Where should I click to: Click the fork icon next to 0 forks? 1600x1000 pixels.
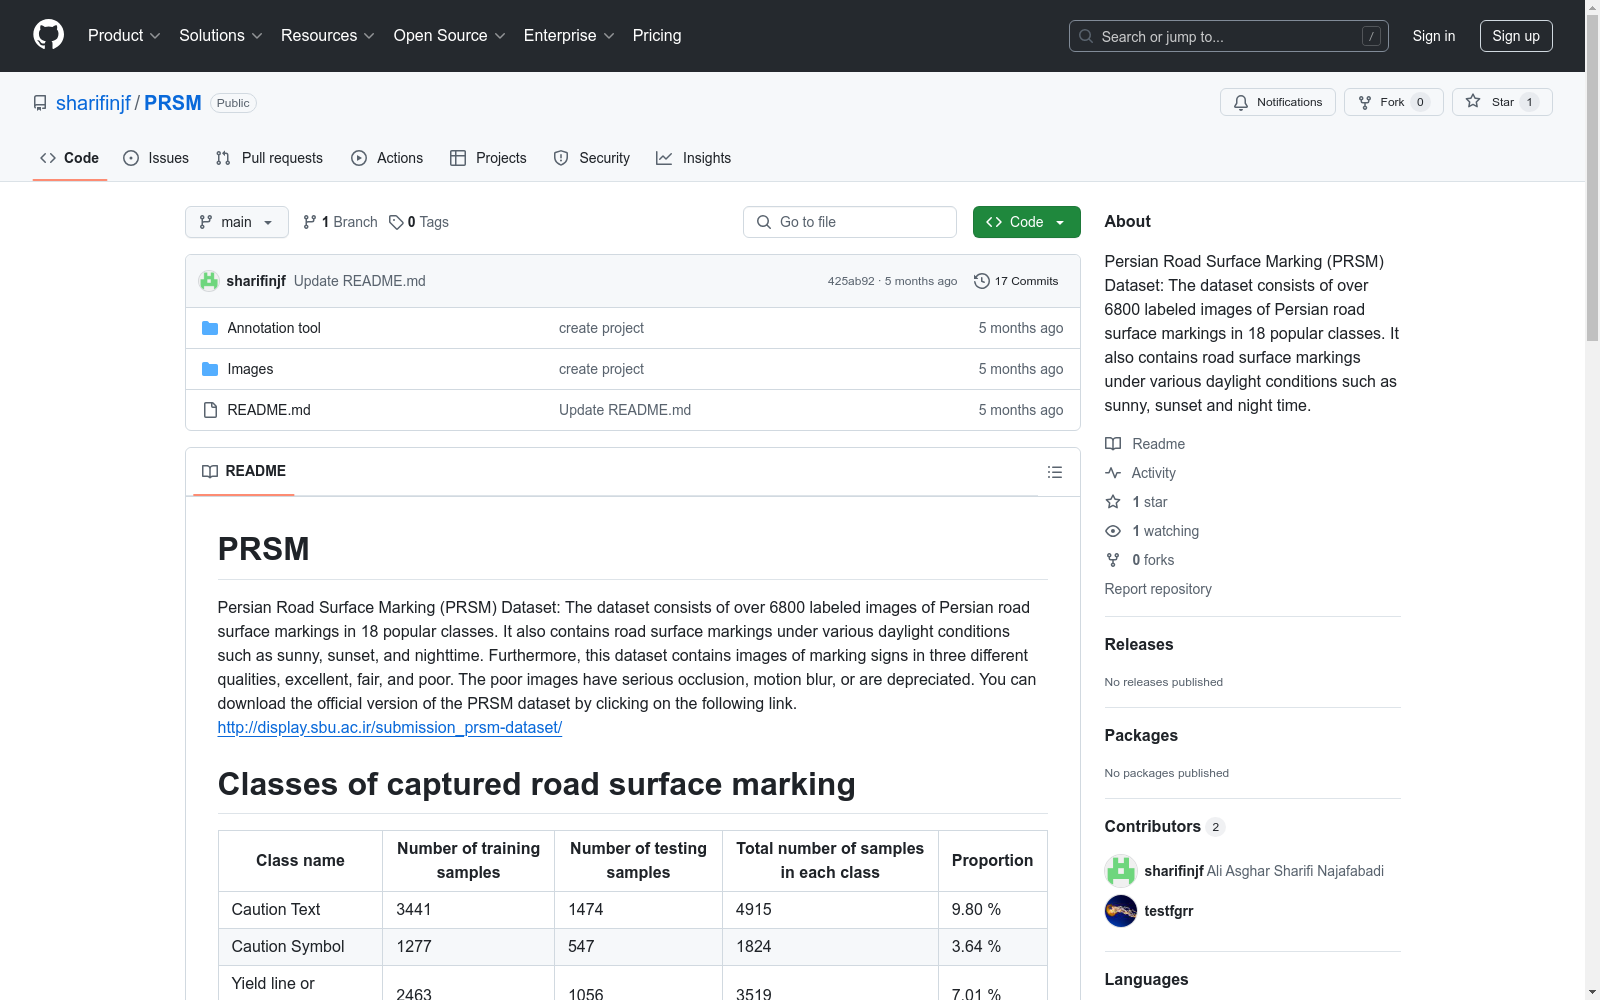click(1113, 560)
